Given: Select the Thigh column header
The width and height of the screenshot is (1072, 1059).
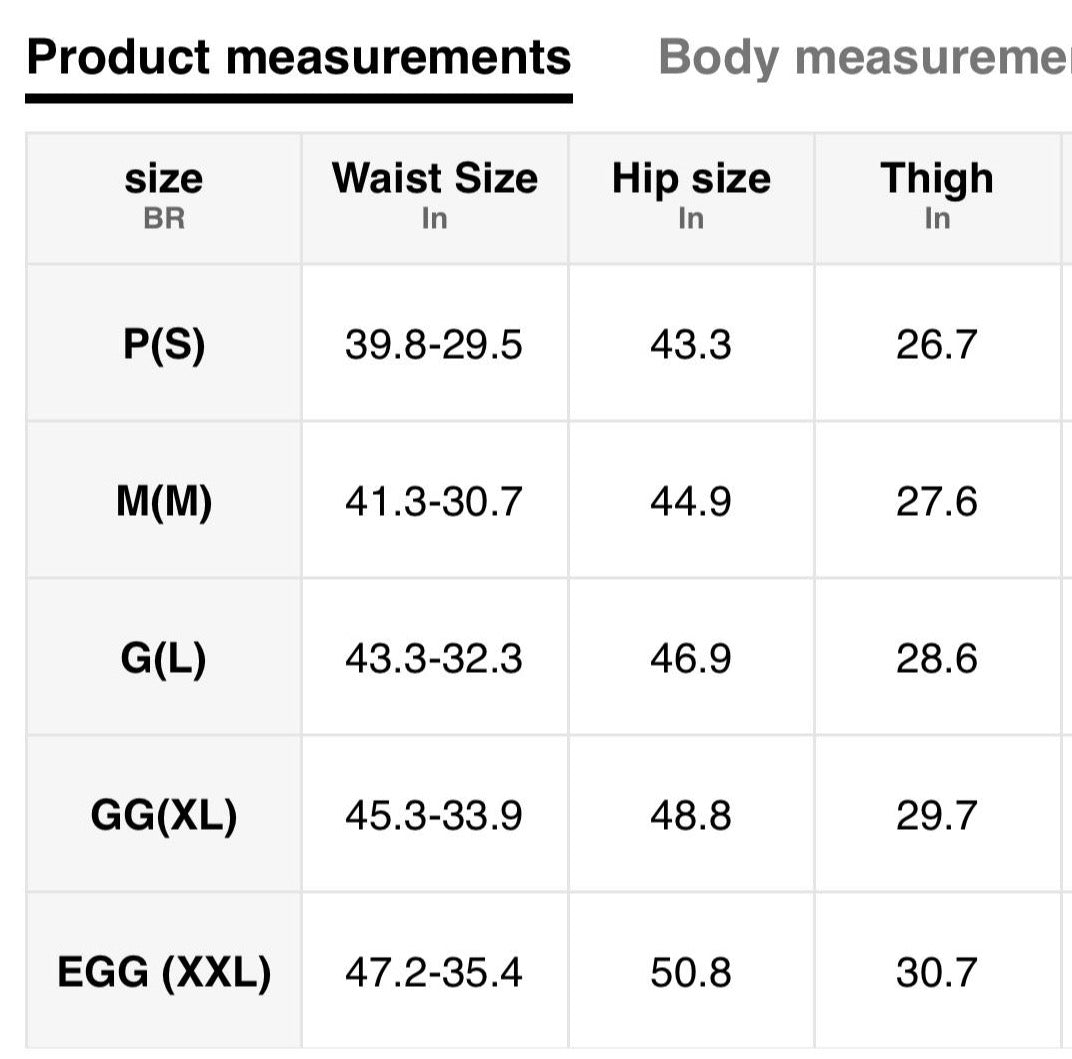Looking at the screenshot, I should coord(937,197).
